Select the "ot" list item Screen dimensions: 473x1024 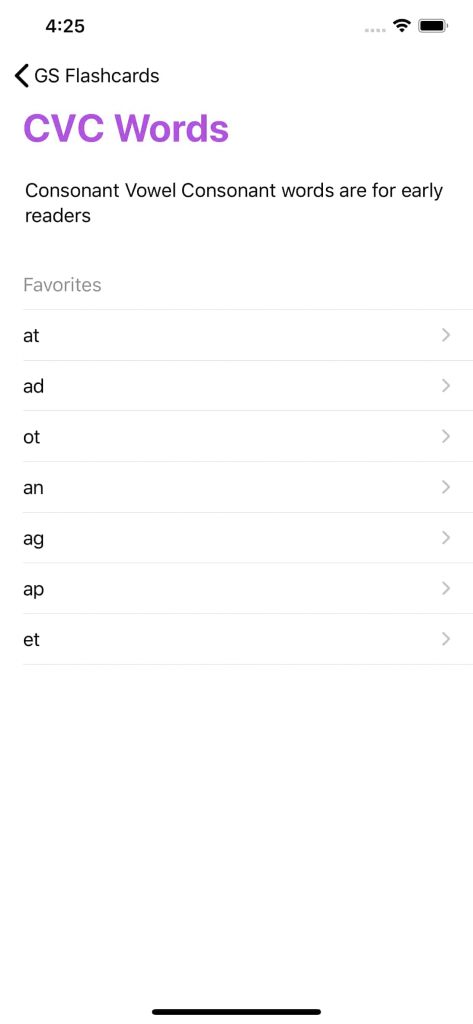pos(248,436)
